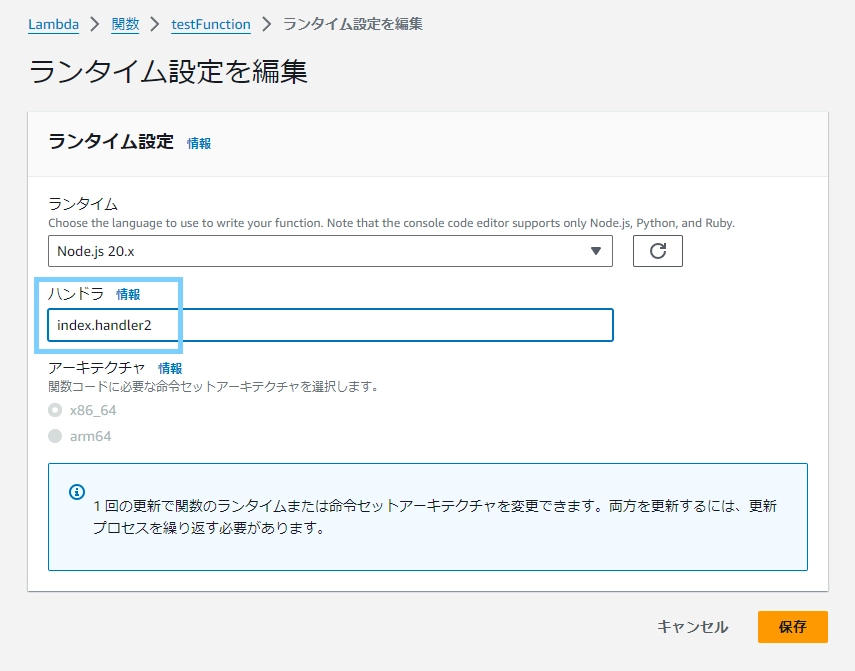Click the キャンセル button

[693, 627]
